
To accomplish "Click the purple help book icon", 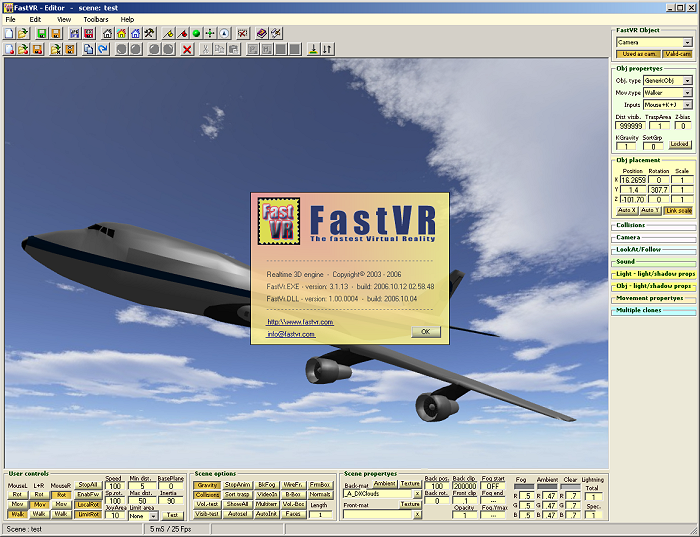I will [262, 33].
